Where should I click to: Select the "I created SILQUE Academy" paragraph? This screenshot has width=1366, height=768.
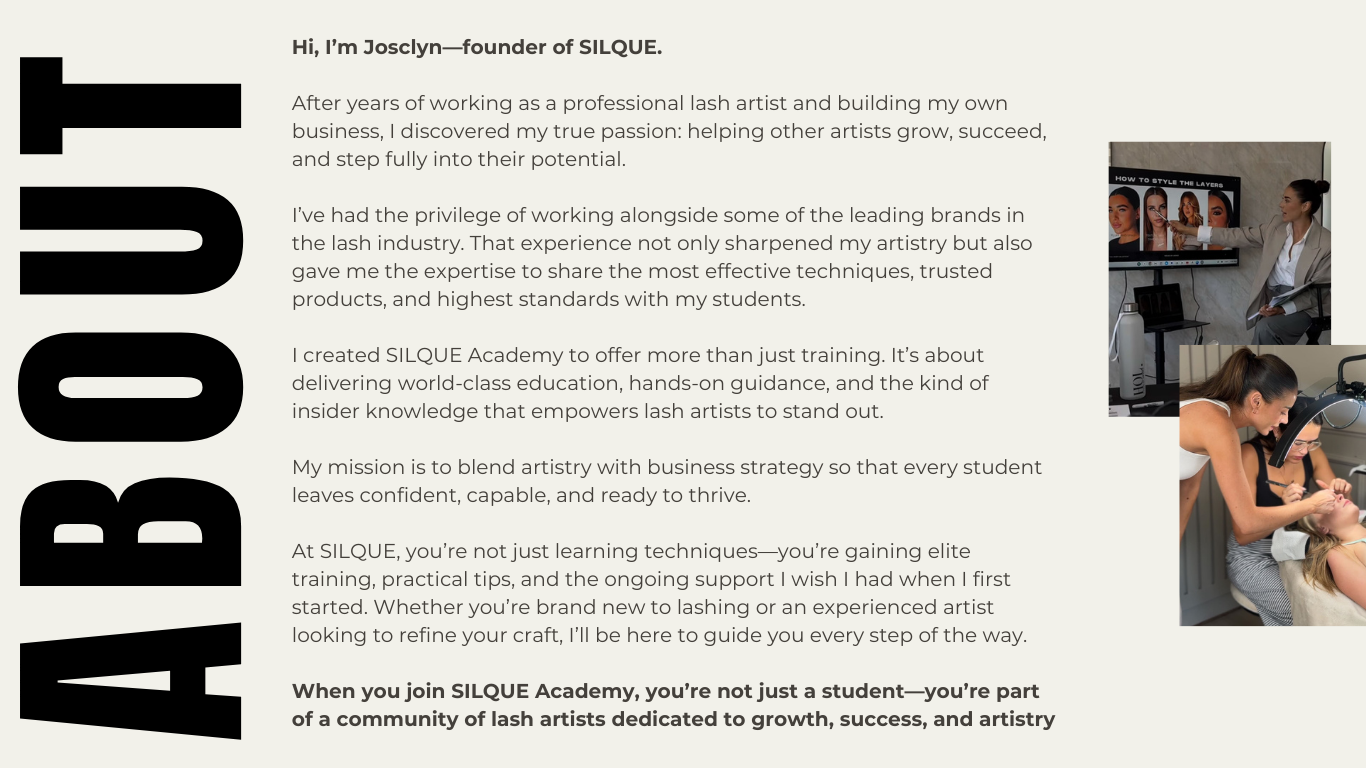pyautogui.click(x=638, y=383)
